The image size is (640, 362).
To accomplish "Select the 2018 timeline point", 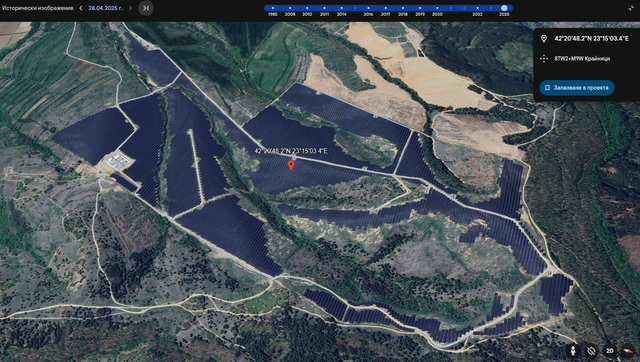I will [x=403, y=8].
